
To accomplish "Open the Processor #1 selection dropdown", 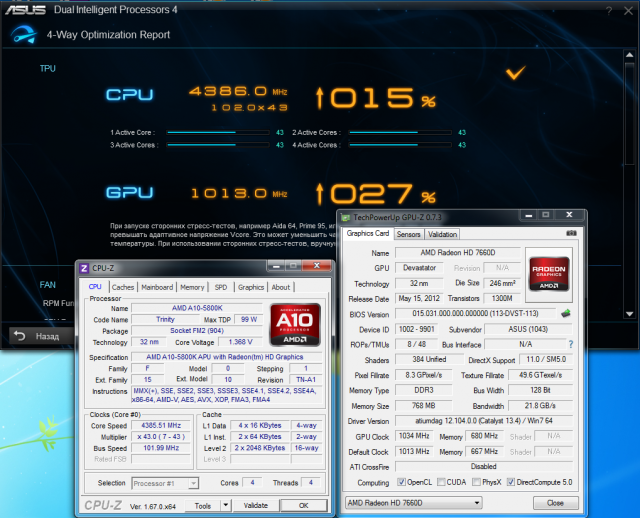I will [x=165, y=483].
